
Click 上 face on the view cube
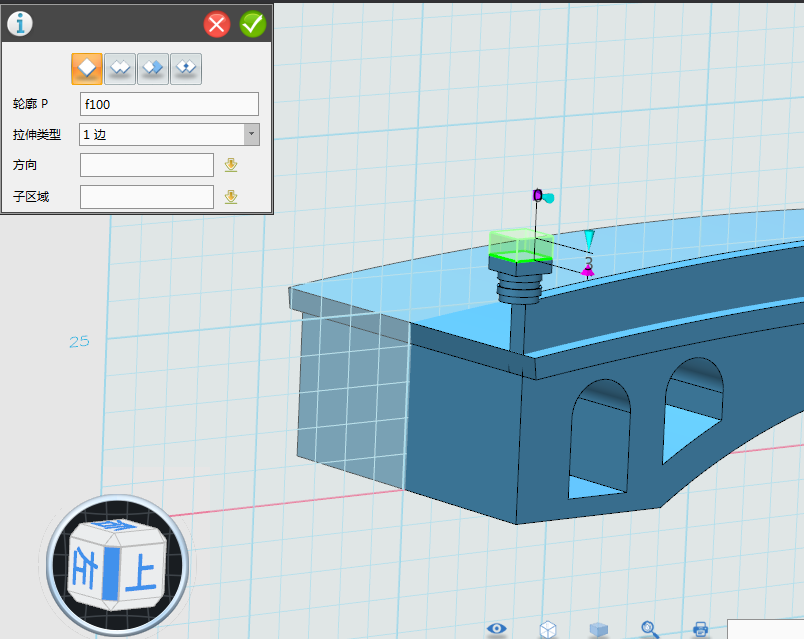coord(142,574)
